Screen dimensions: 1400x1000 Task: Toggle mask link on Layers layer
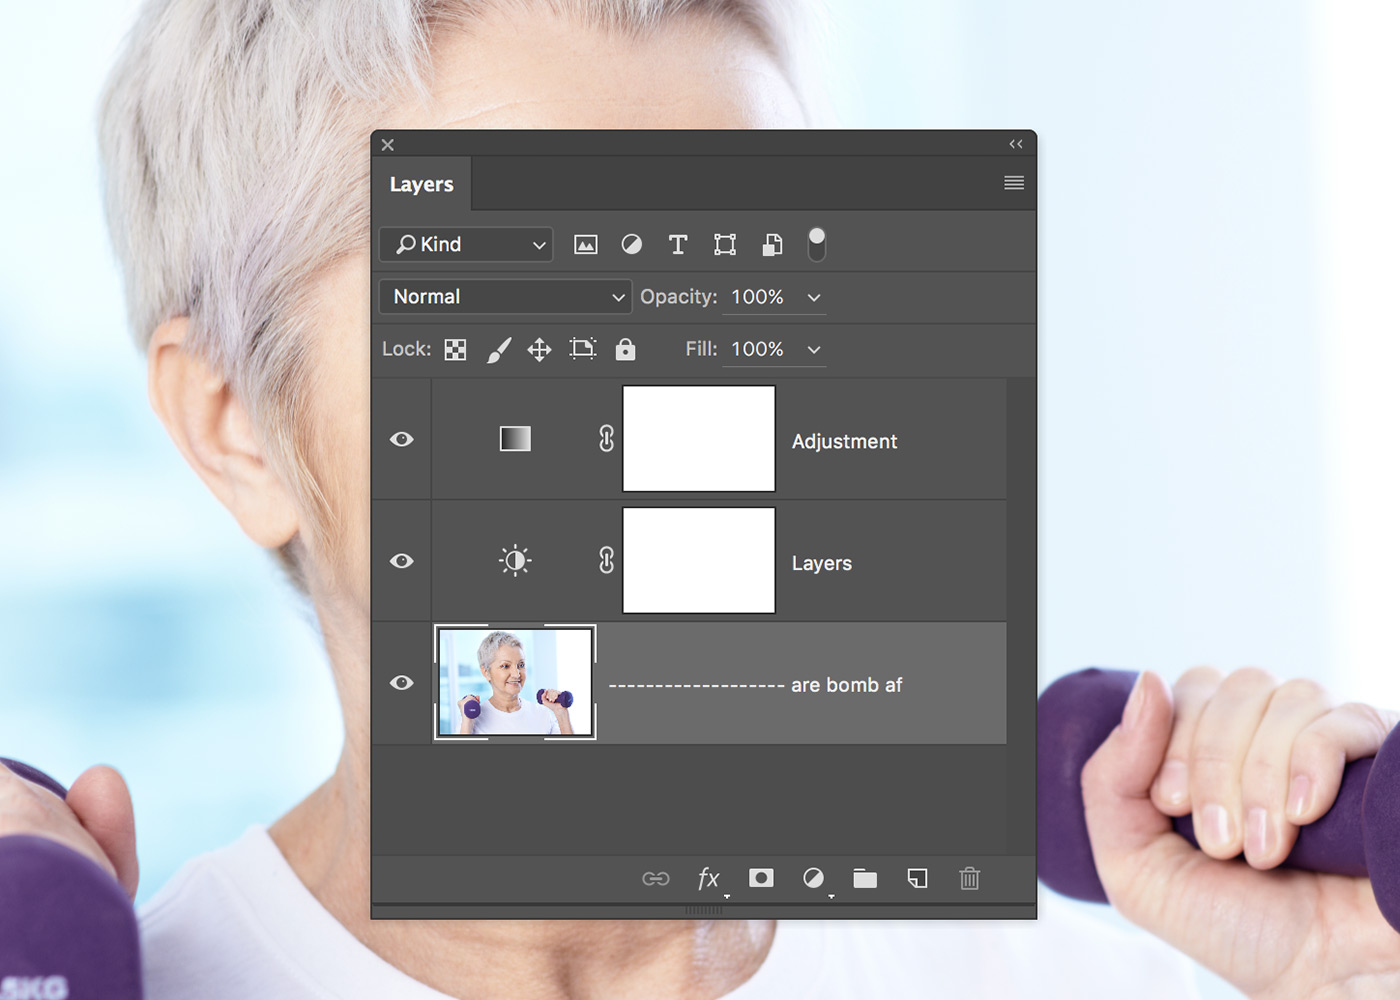point(606,561)
